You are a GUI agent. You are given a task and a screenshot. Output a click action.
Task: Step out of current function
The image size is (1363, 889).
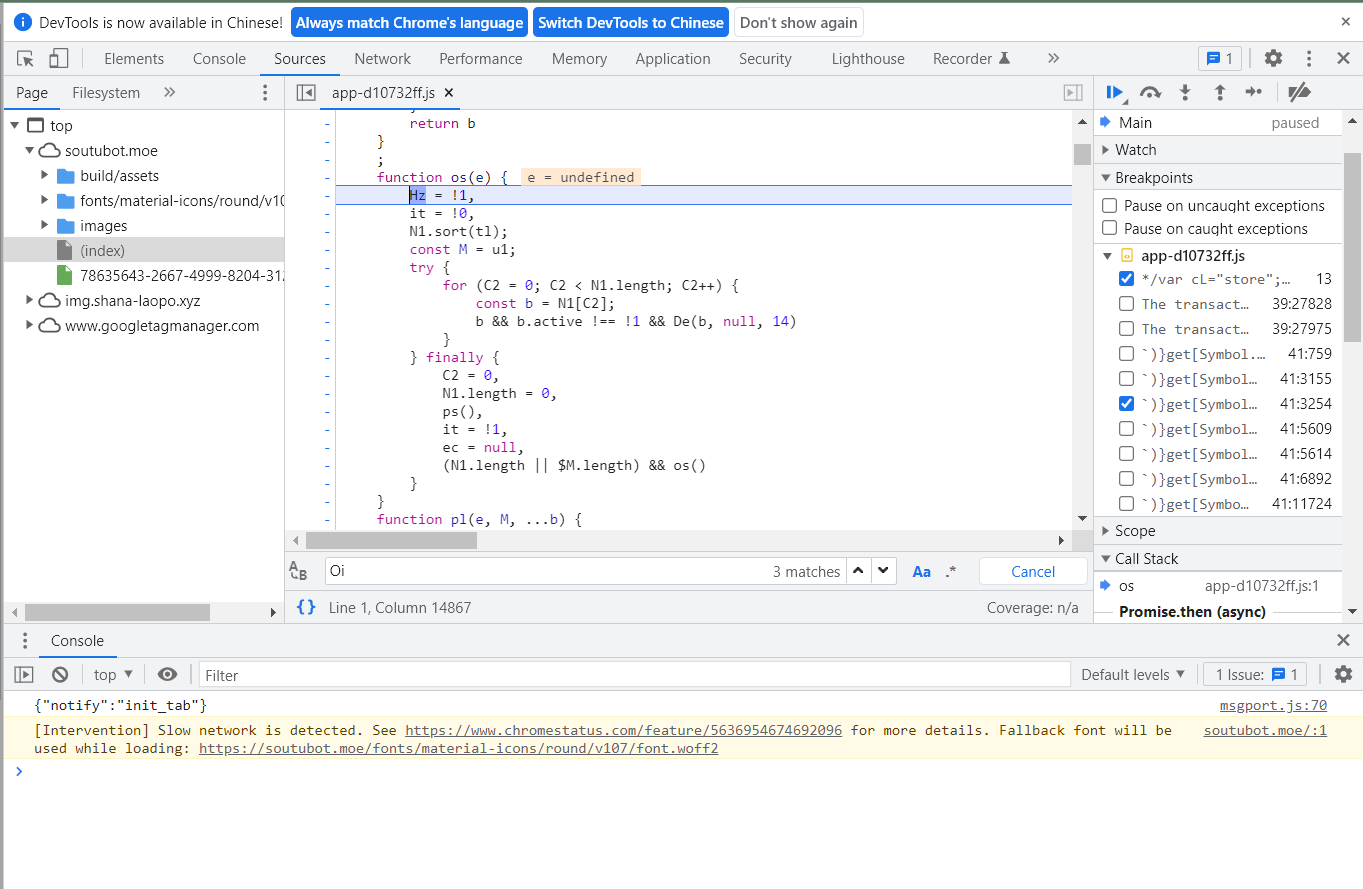click(x=1220, y=93)
